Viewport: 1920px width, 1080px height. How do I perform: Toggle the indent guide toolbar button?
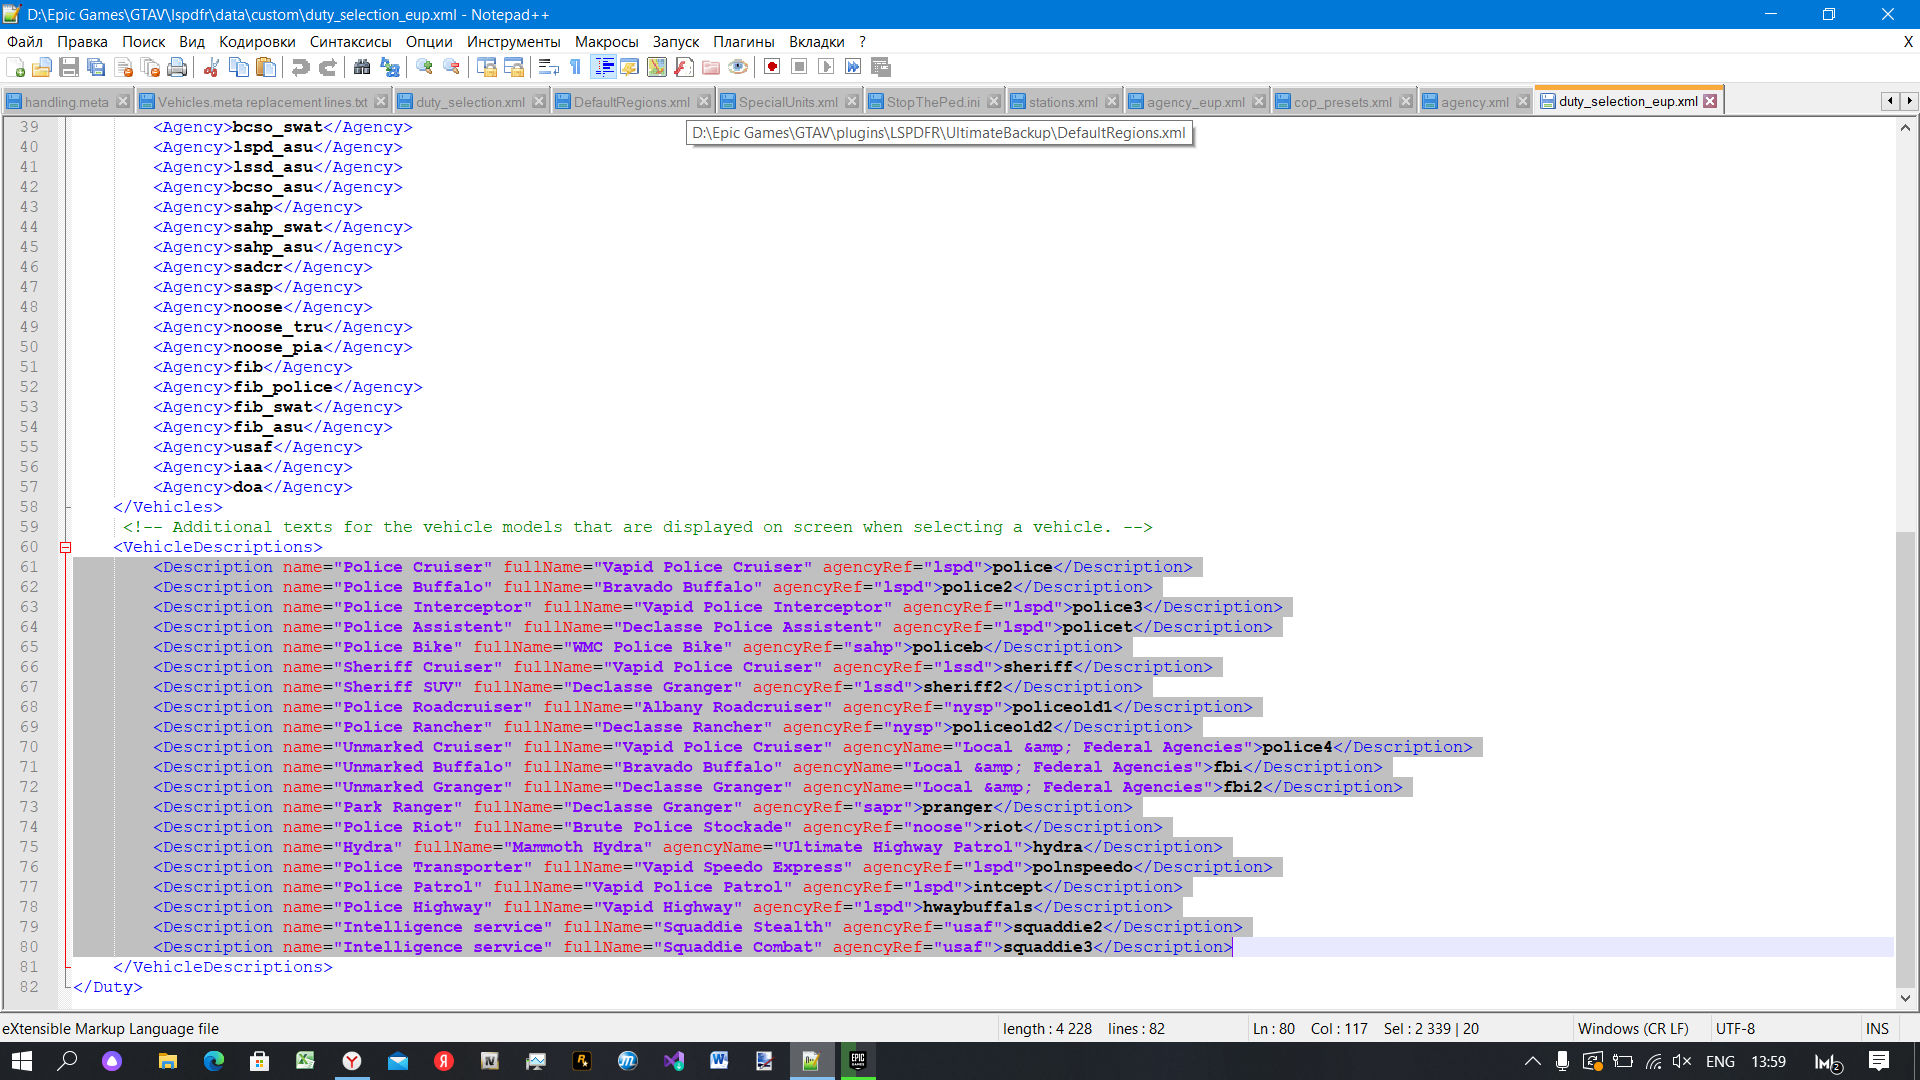pos(604,67)
